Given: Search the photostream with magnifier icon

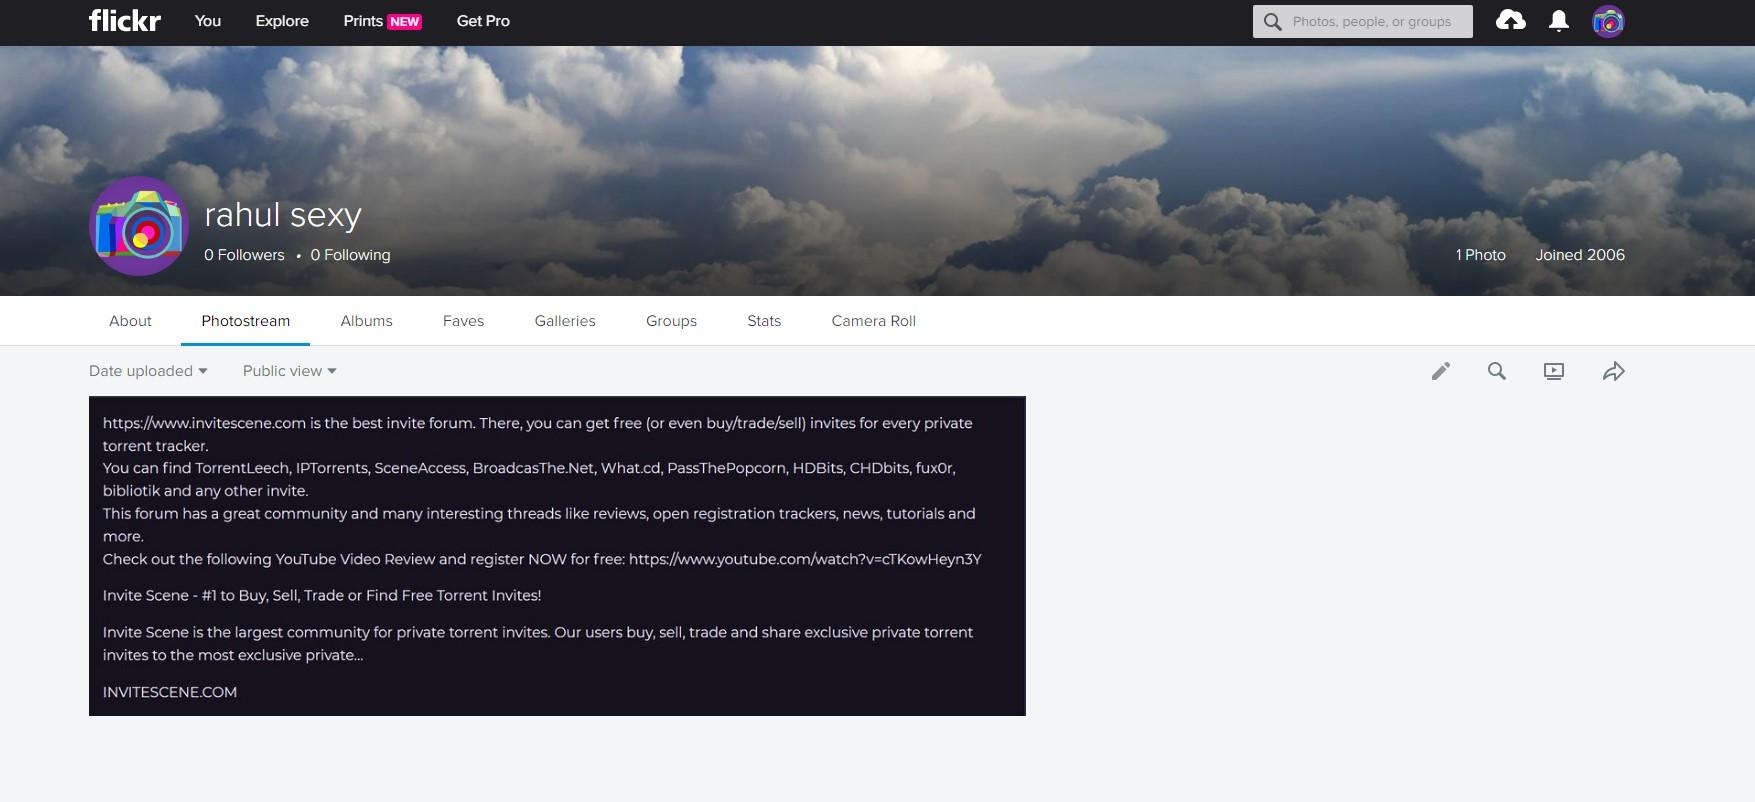Looking at the screenshot, I should tap(1496, 371).
